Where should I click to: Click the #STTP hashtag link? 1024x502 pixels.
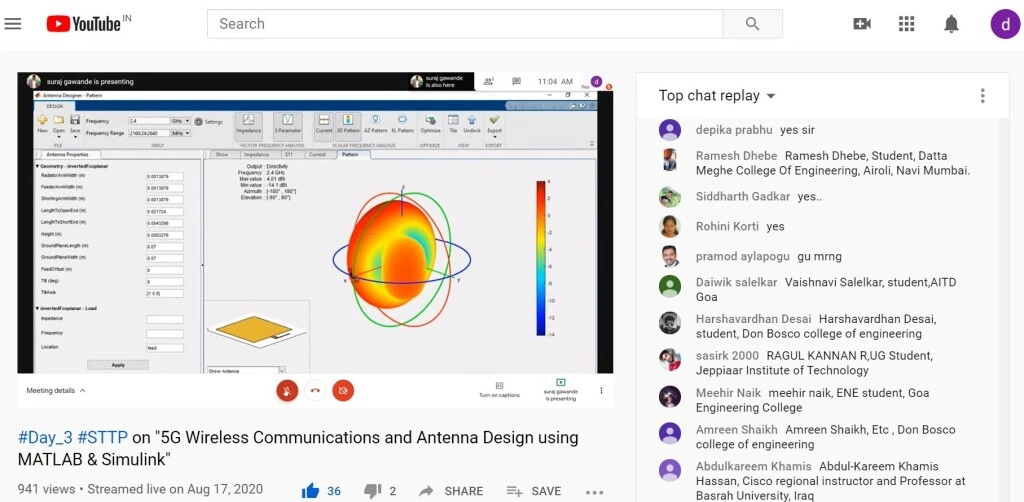tap(103, 437)
